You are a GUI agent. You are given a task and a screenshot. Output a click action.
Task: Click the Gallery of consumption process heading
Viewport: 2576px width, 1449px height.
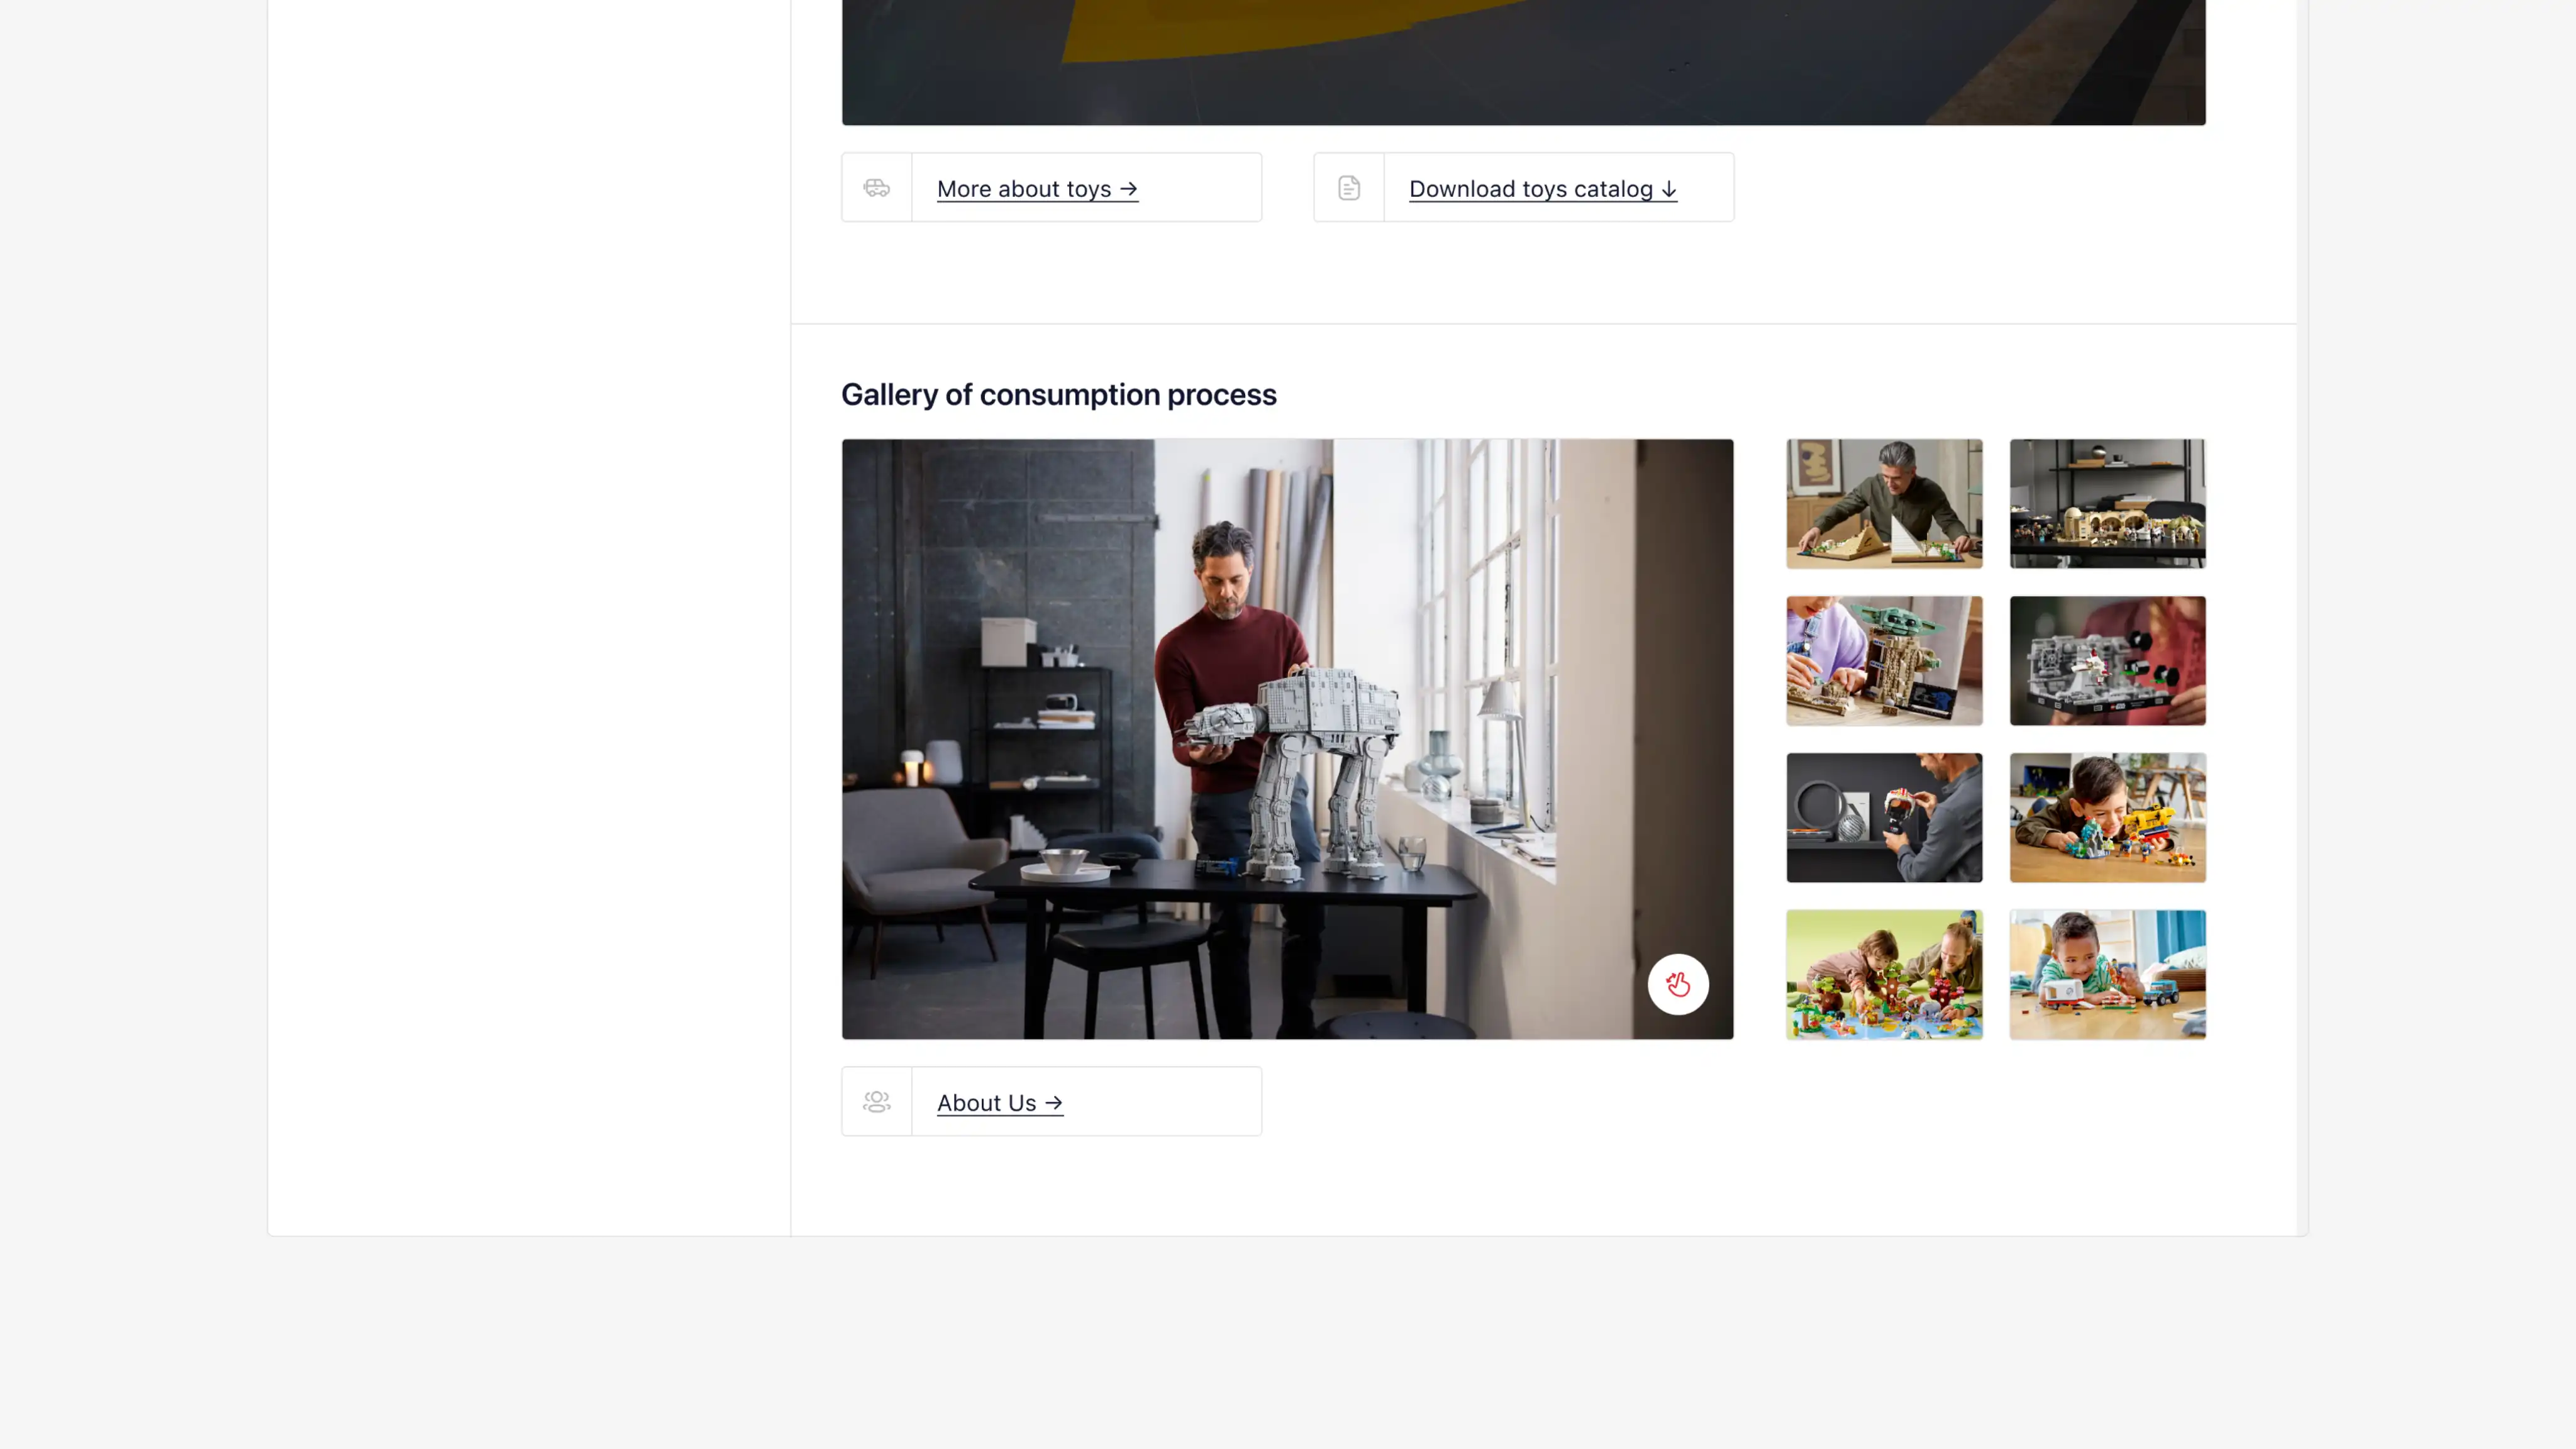(x=1058, y=395)
